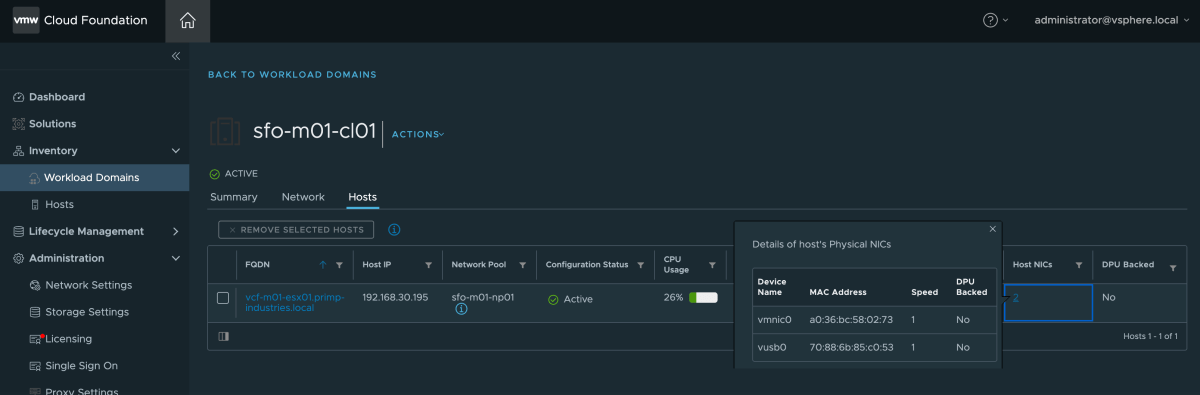Screen dimensions: 1200x395
Task: Switch to the Network tab
Action: pyautogui.click(x=303, y=197)
